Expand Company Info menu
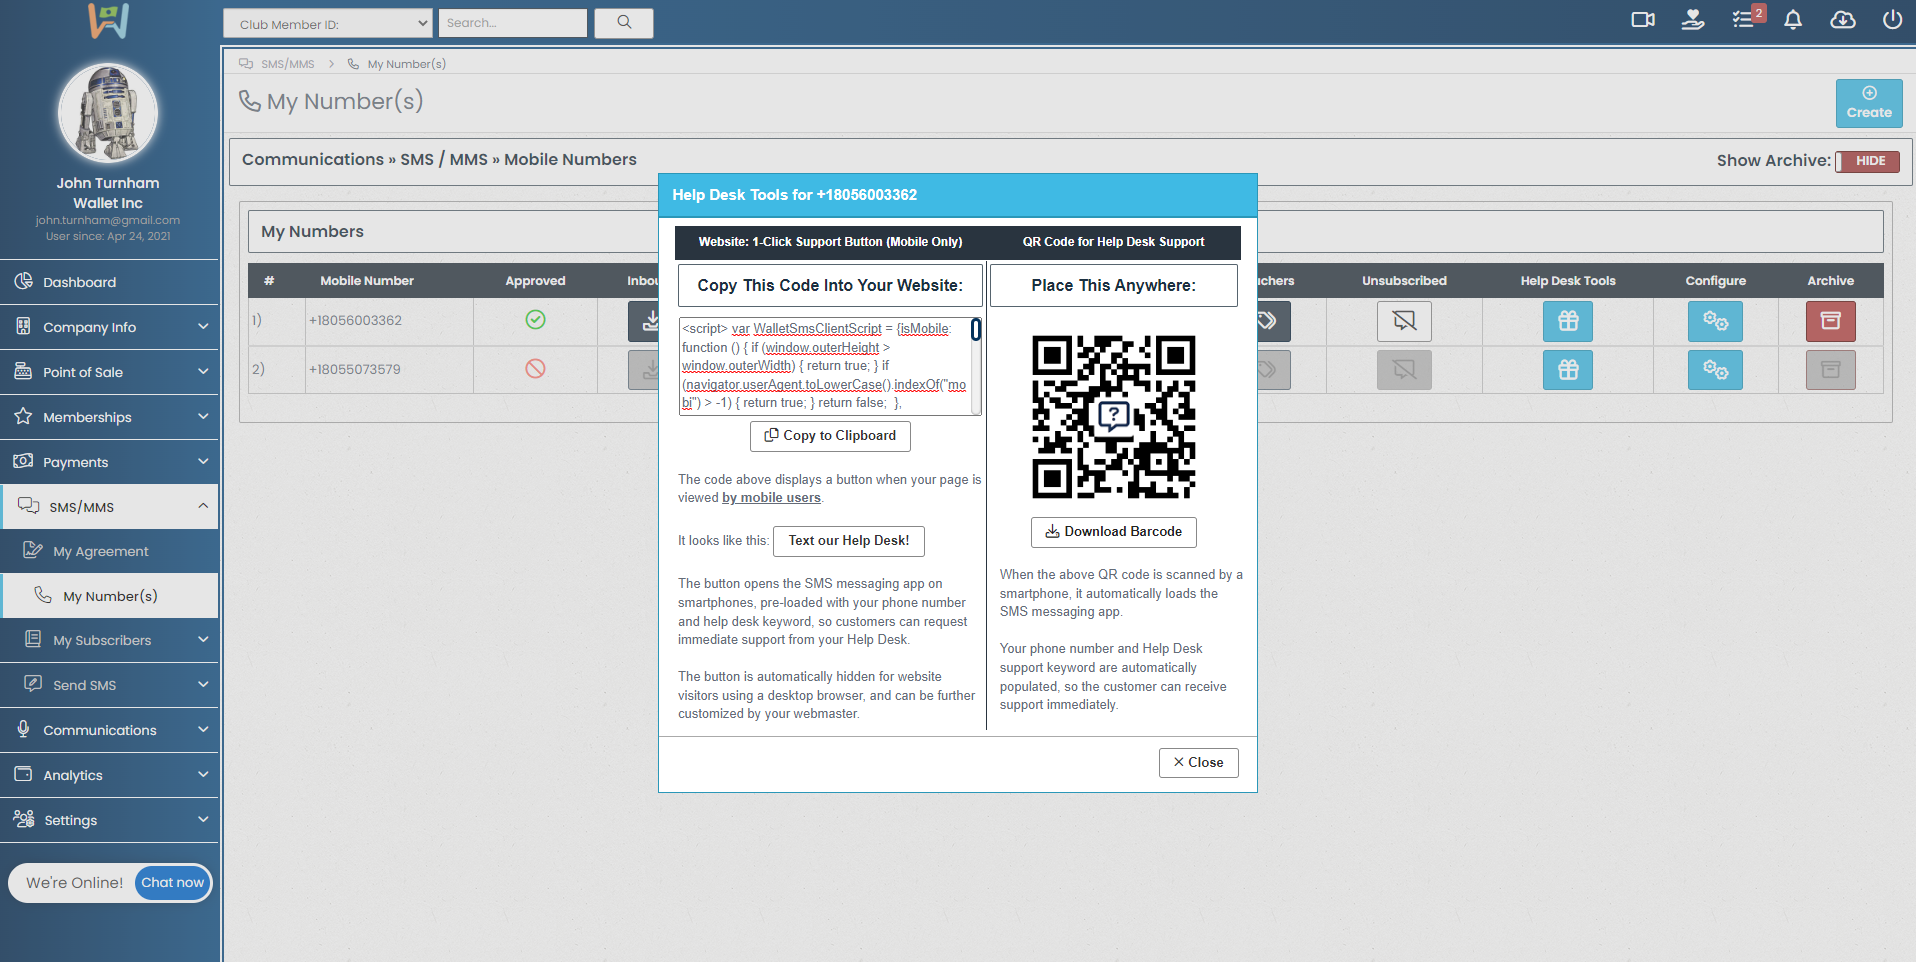This screenshot has height=962, width=1916. coord(109,327)
